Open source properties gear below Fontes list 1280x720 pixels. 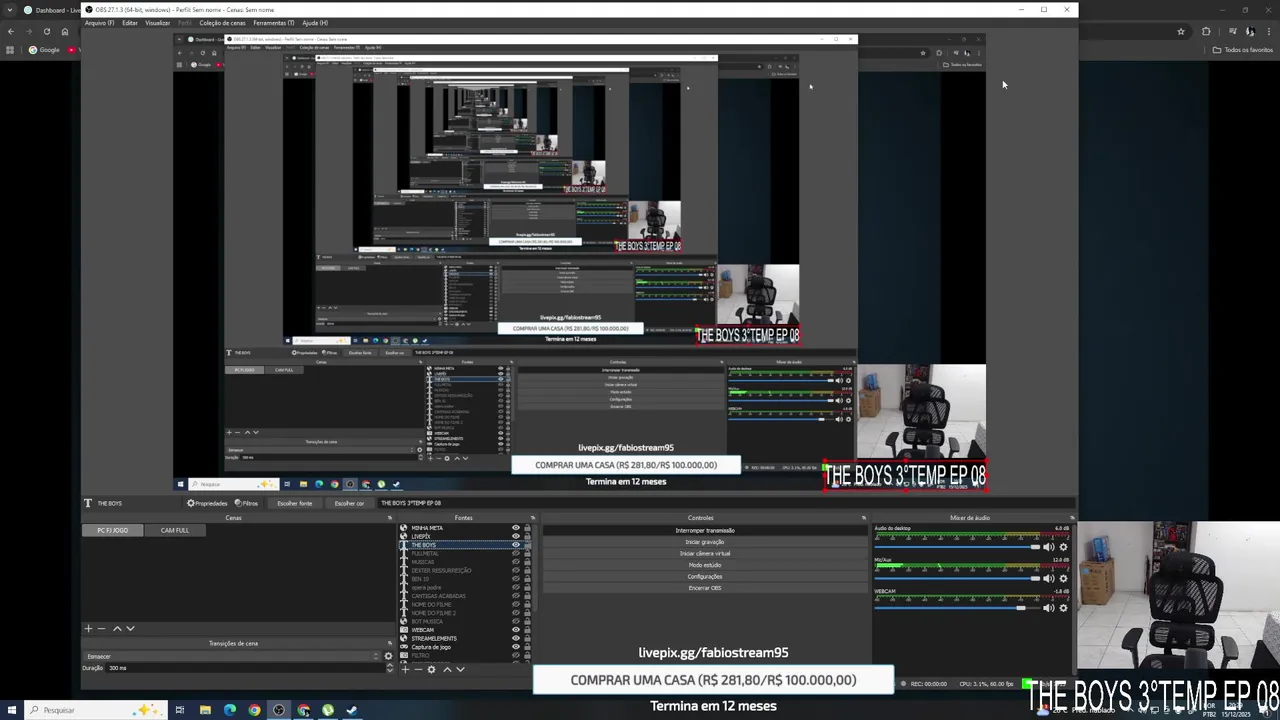click(431, 669)
